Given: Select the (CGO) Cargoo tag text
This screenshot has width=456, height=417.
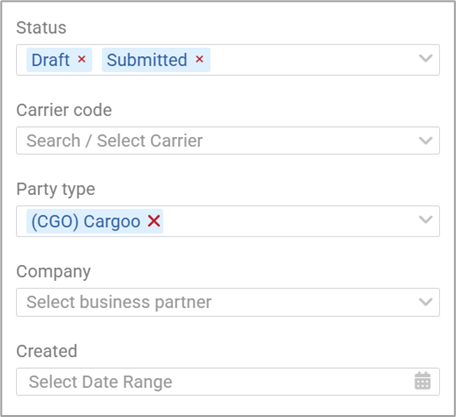Looking at the screenshot, I should (86, 222).
